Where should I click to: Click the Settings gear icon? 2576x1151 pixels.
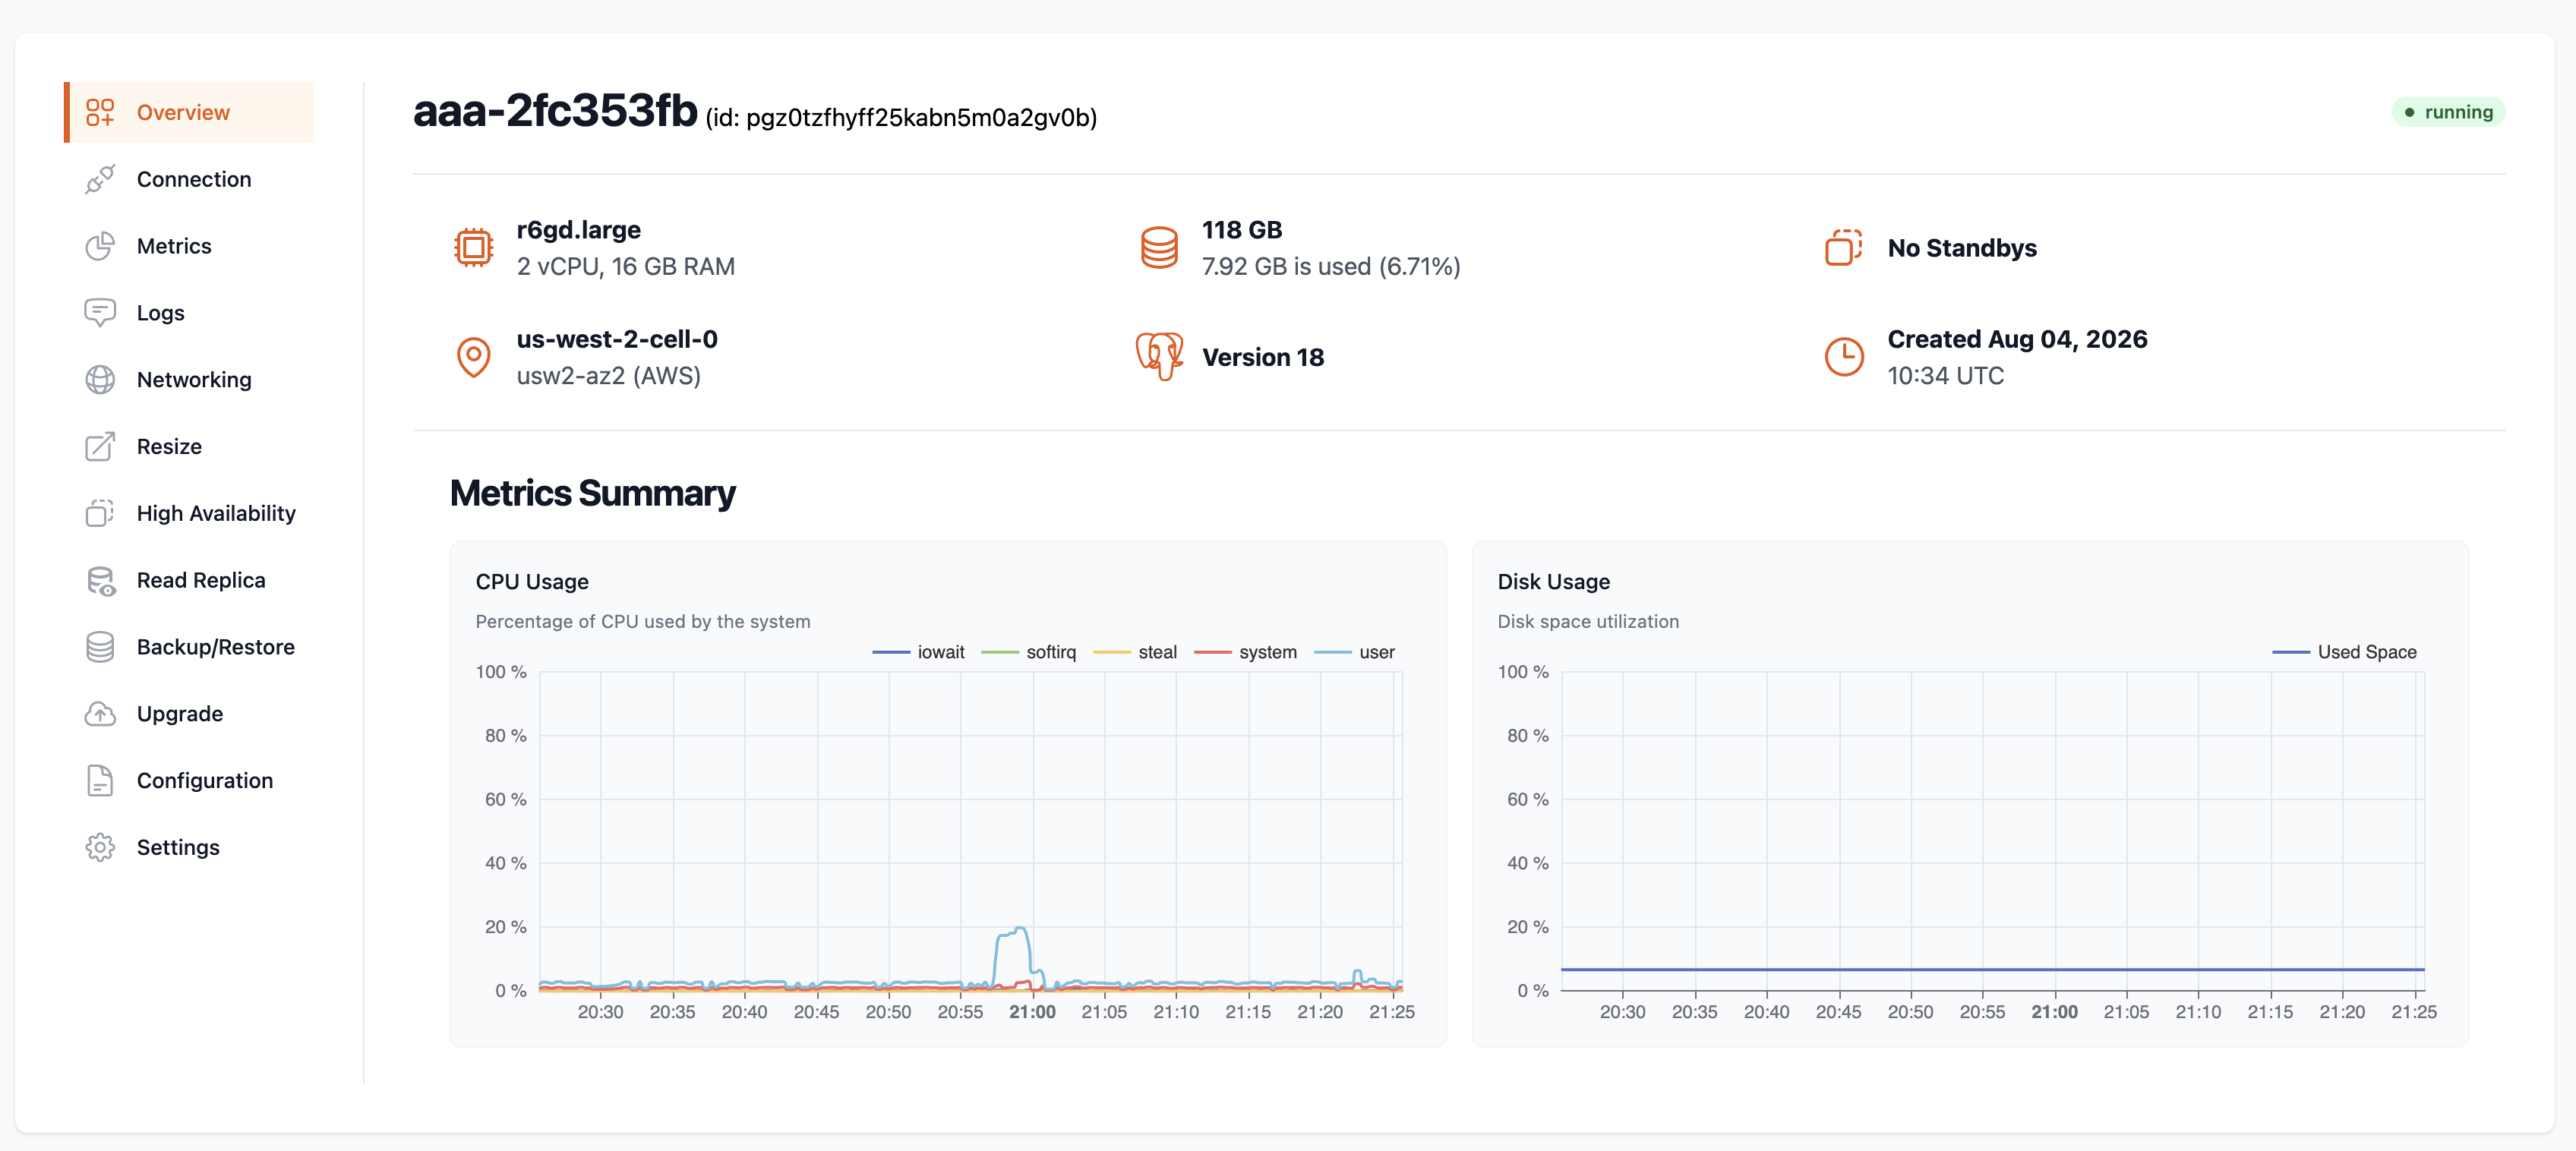100,847
